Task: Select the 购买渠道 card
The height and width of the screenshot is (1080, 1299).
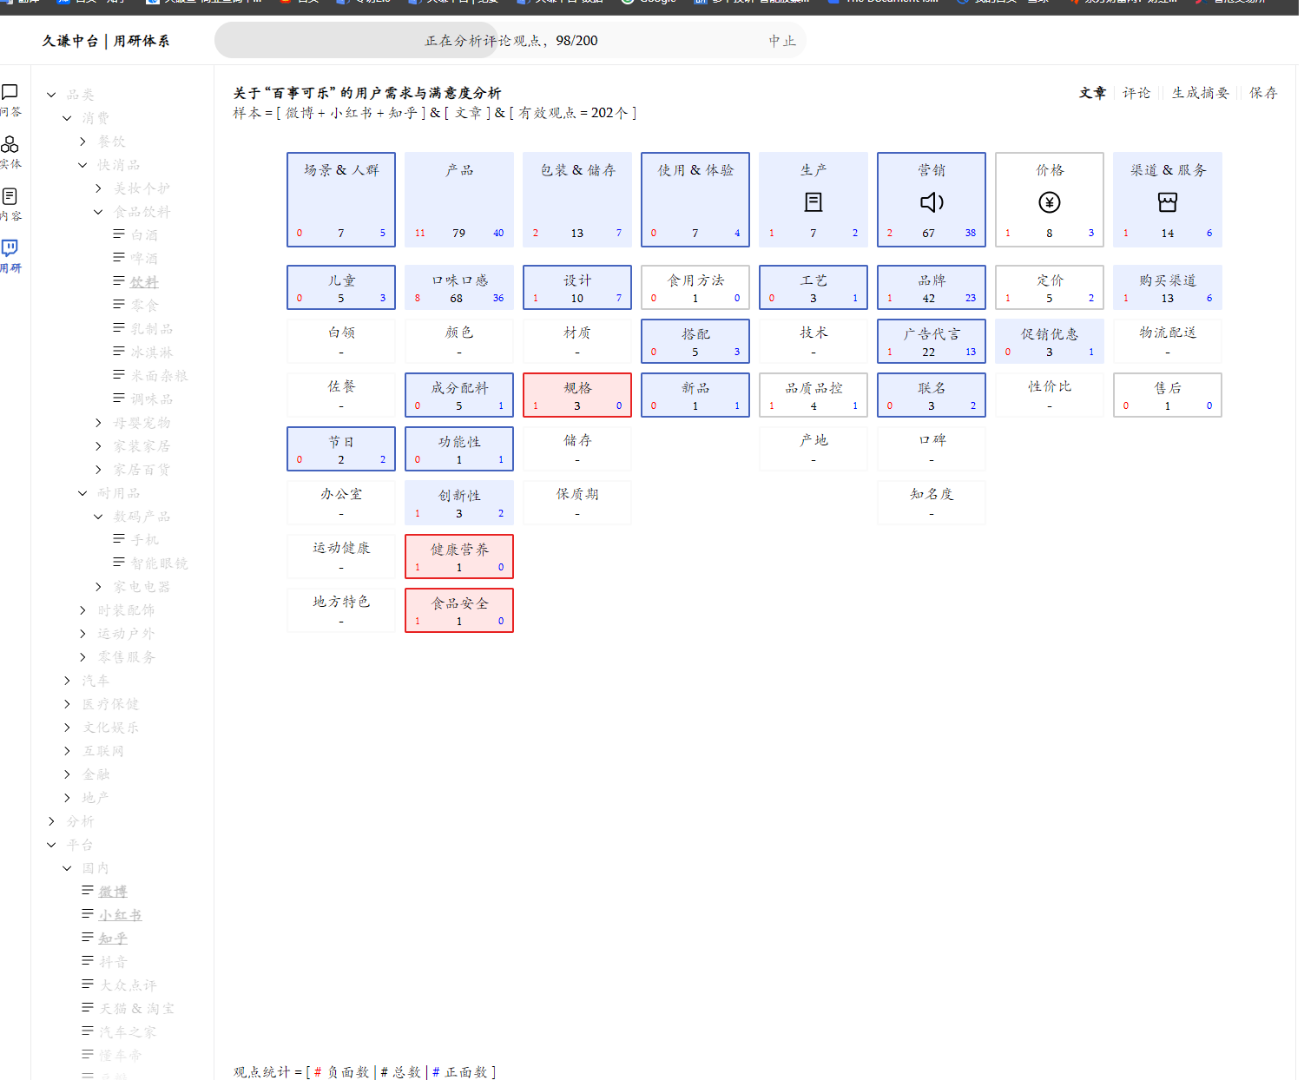Action: pos(1167,287)
